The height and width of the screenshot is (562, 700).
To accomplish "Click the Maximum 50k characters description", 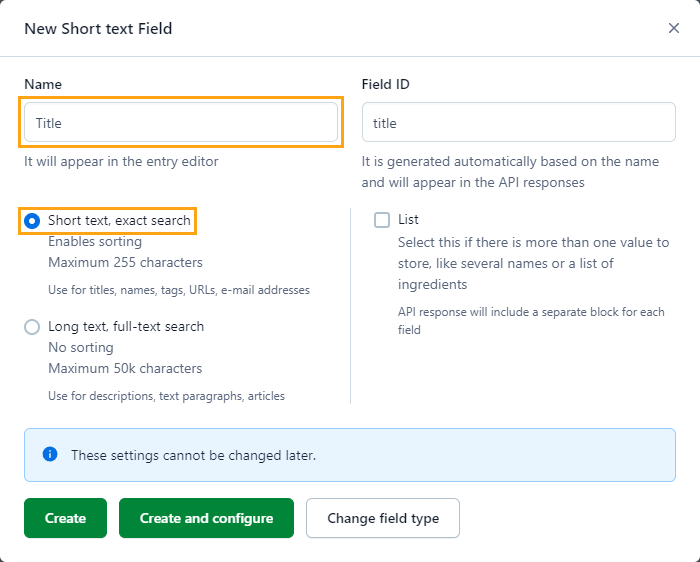I will (125, 368).
